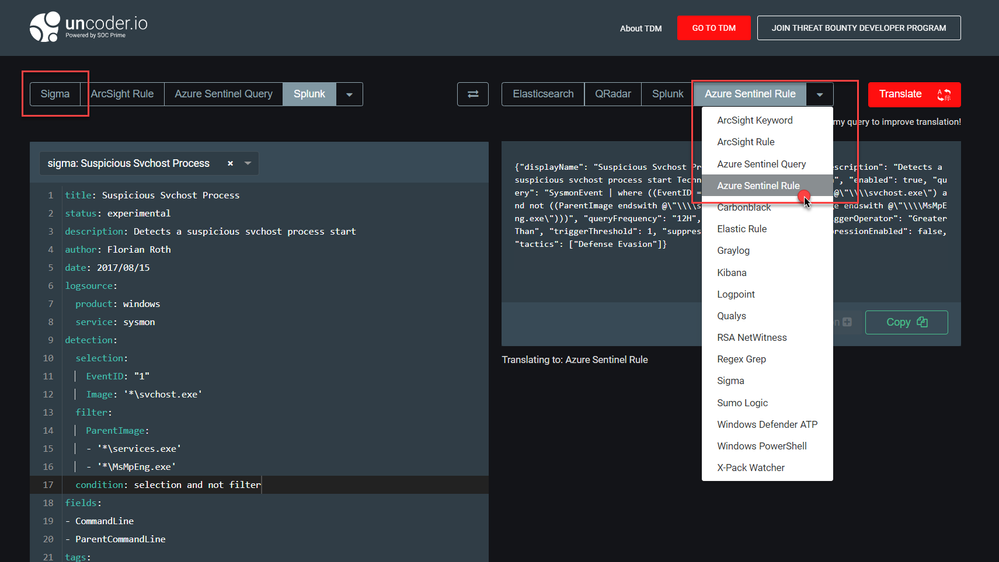Viewport: 999px width, 562px height.
Task: Choose X-Pack Watcher from dropdown list
Action: point(767,468)
